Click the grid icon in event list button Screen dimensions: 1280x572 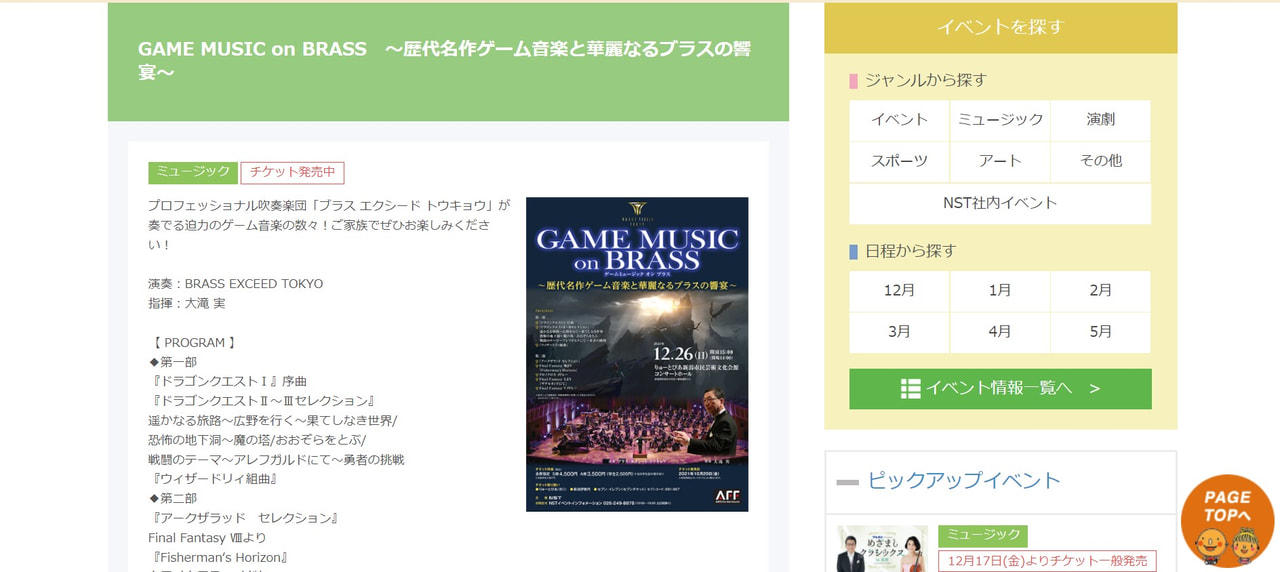click(x=910, y=389)
